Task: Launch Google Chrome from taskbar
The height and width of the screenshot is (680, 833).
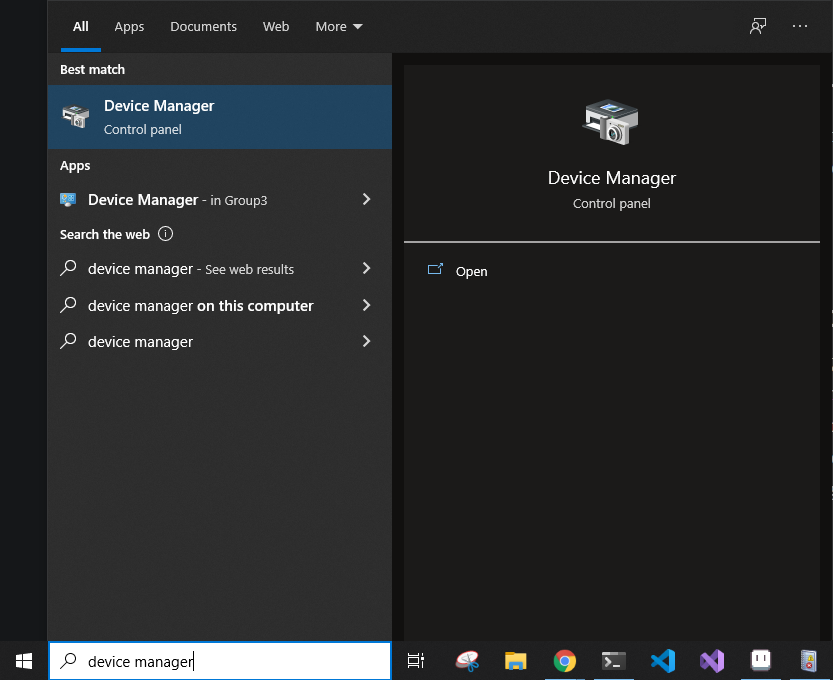Action: coord(564,661)
